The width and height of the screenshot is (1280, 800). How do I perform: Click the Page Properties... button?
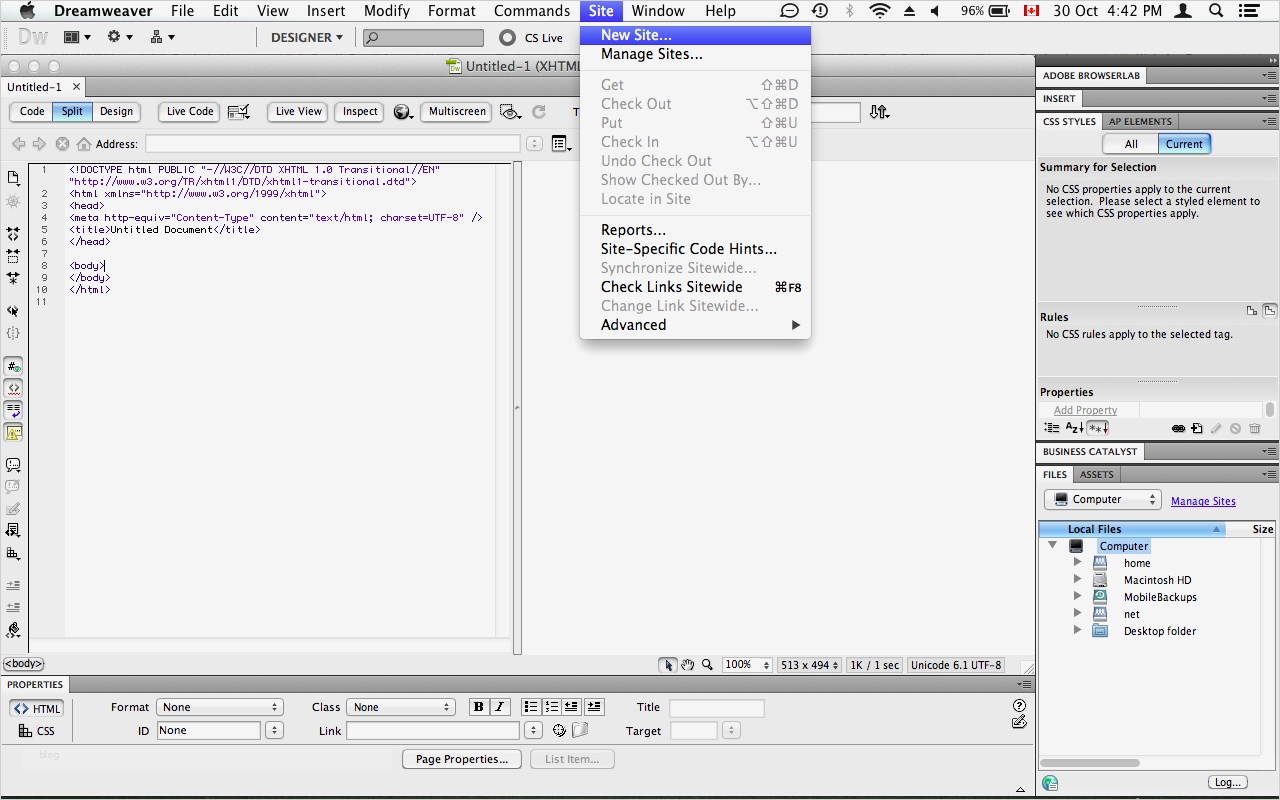462,759
